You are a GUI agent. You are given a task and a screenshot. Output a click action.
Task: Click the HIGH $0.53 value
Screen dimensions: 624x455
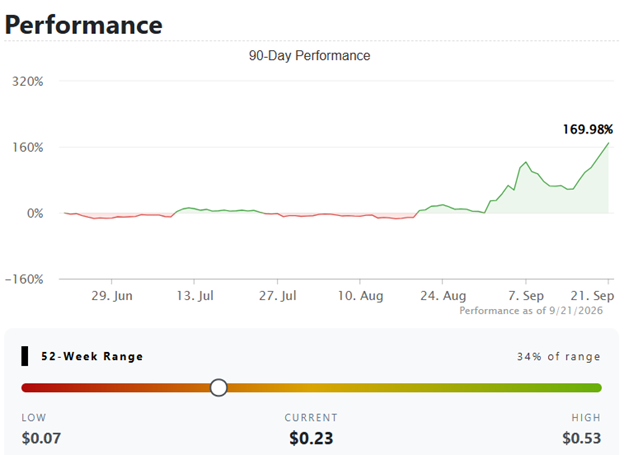coord(581,438)
